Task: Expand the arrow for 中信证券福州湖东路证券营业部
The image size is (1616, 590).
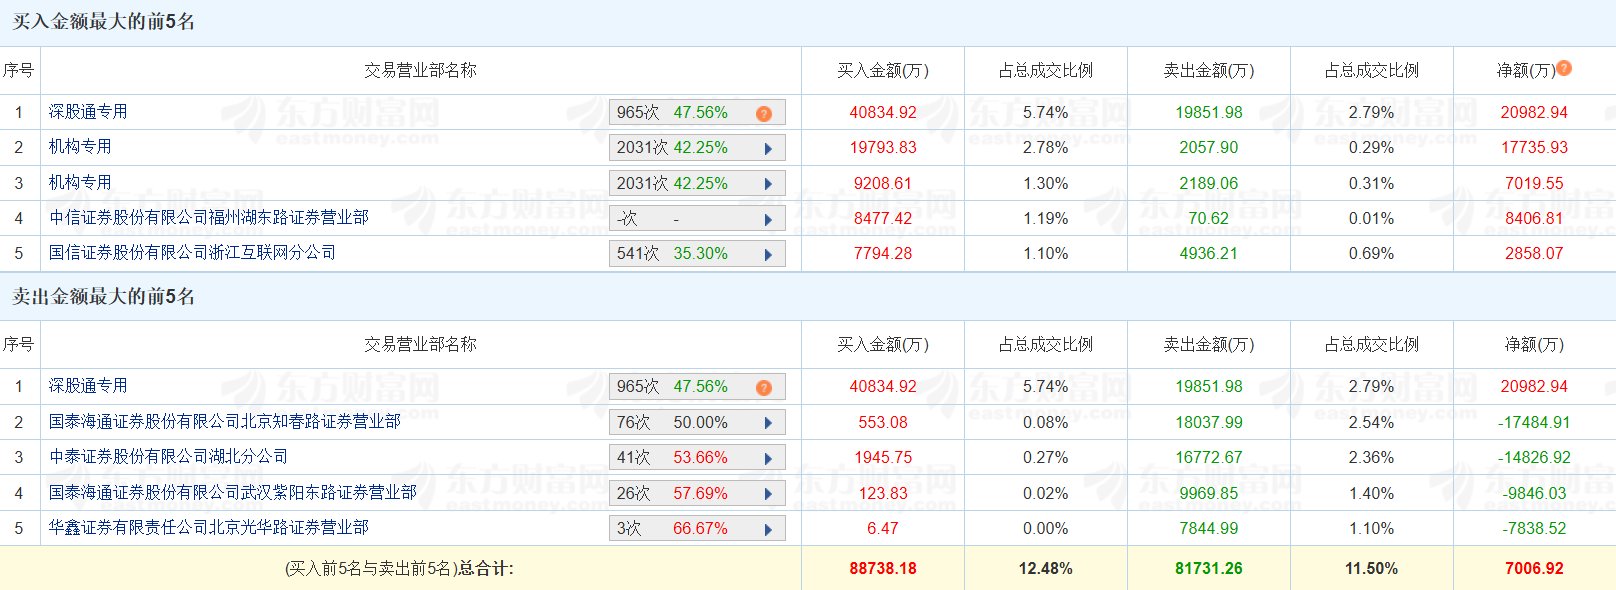Action: [x=768, y=219]
